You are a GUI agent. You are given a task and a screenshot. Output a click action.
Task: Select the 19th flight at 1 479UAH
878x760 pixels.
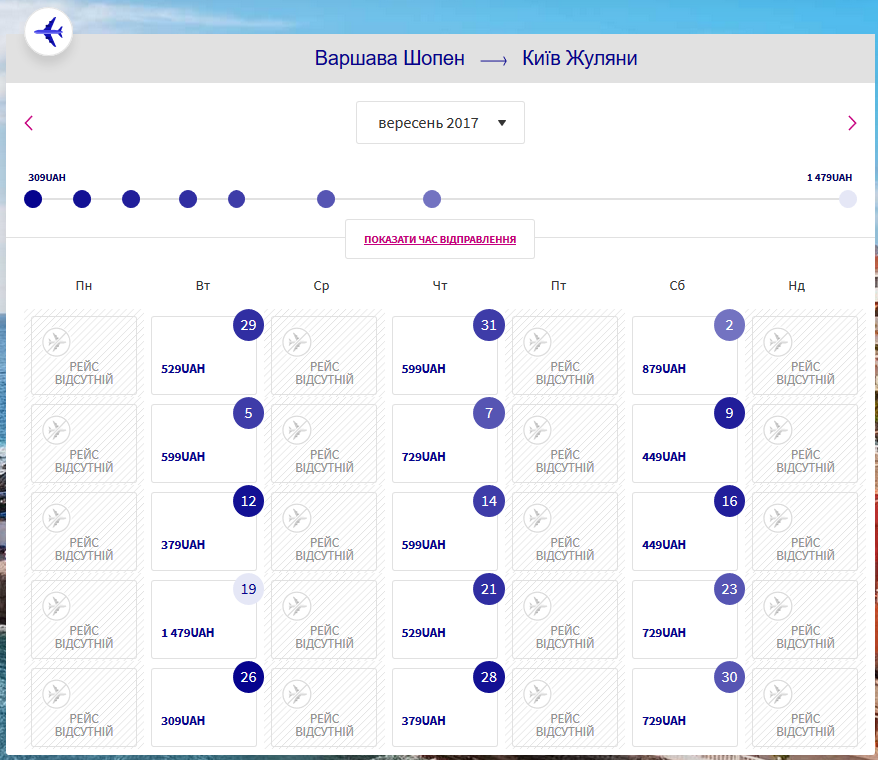pyautogui.click(x=204, y=620)
